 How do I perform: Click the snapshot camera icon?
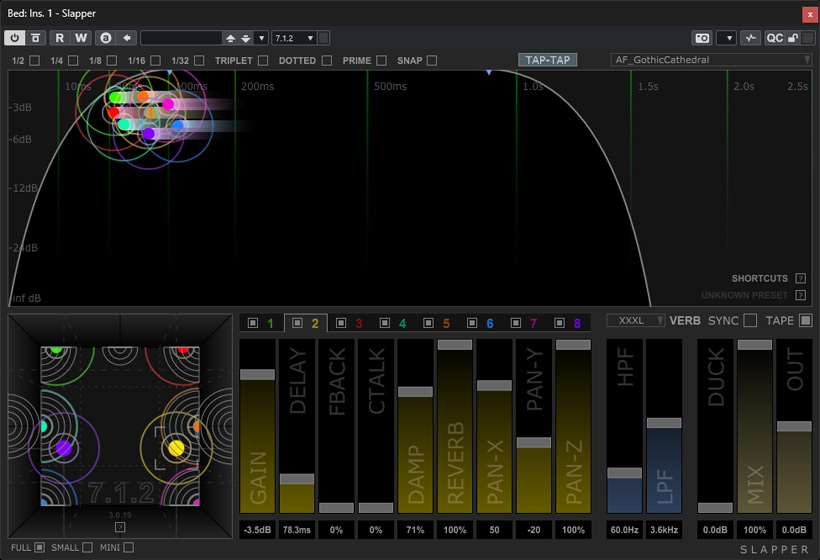coord(703,38)
